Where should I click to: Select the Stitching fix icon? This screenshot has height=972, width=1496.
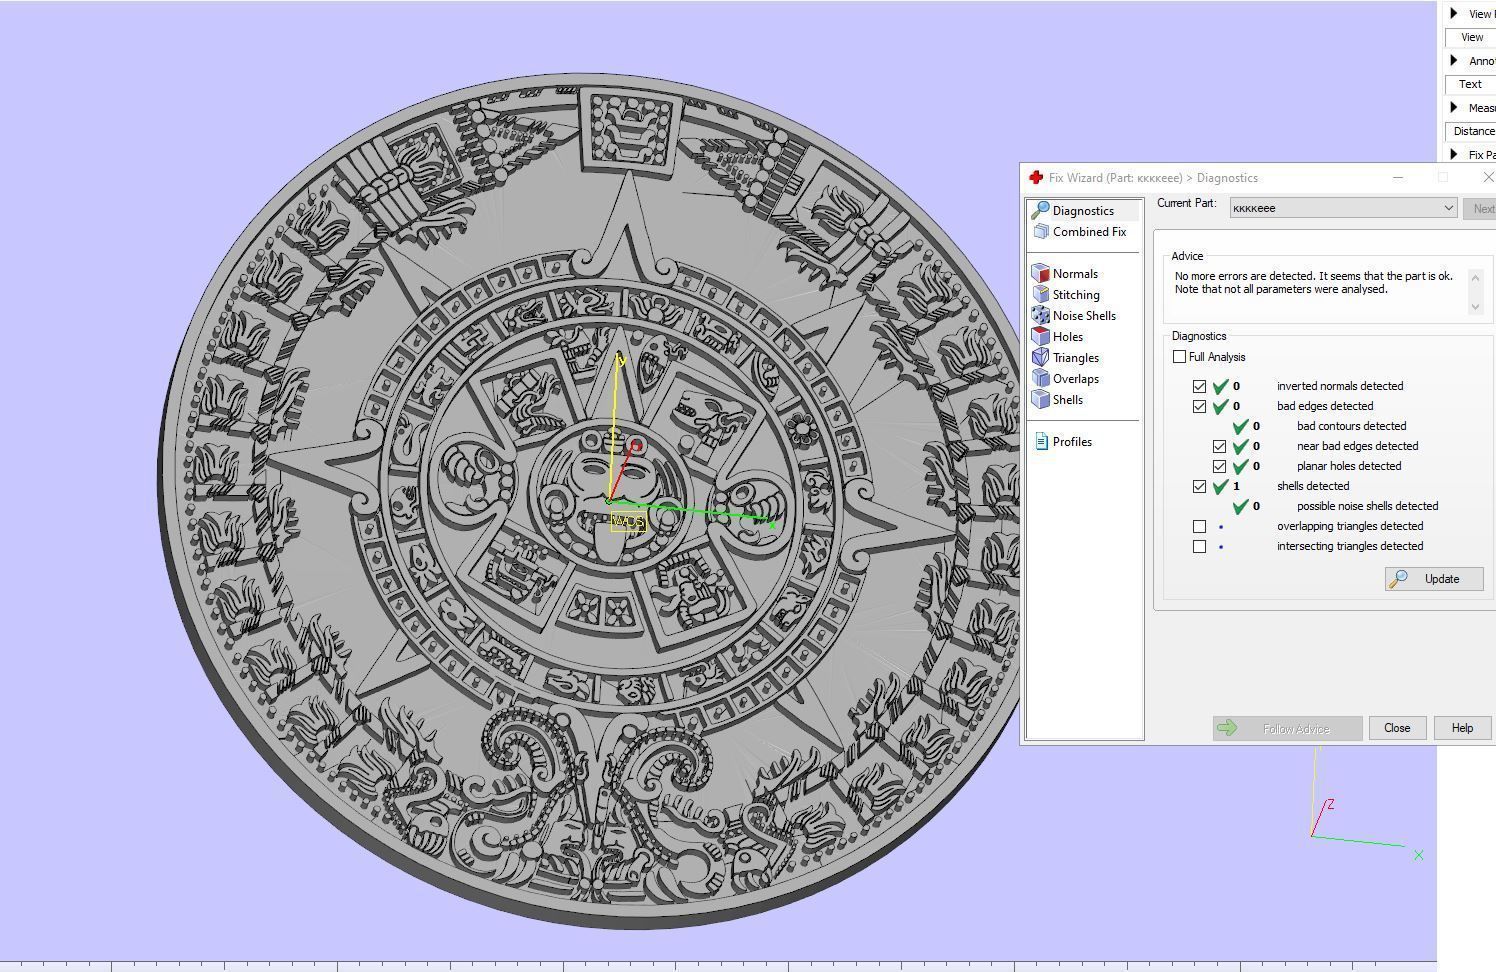point(1040,294)
